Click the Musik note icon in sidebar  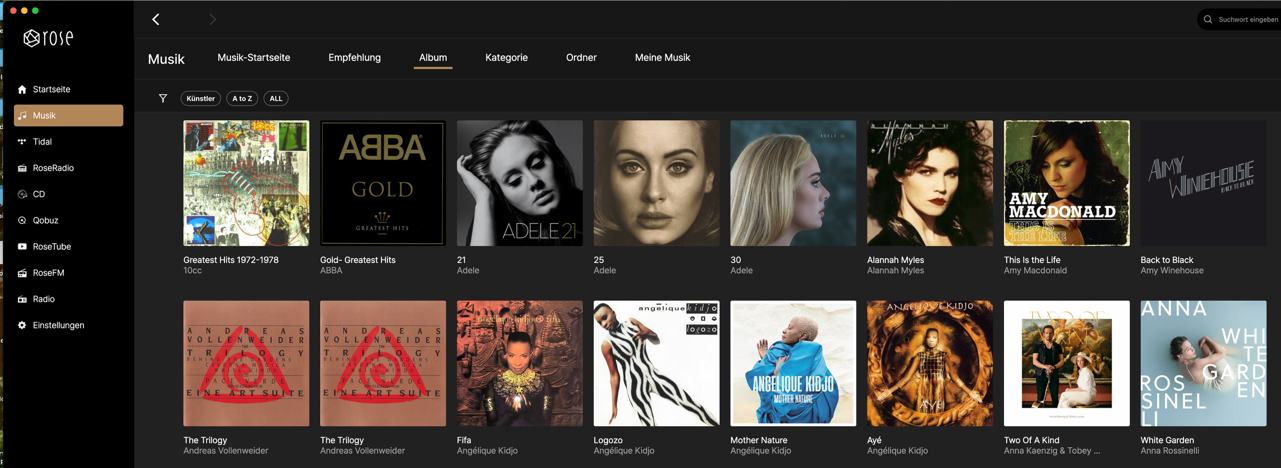[x=22, y=116]
